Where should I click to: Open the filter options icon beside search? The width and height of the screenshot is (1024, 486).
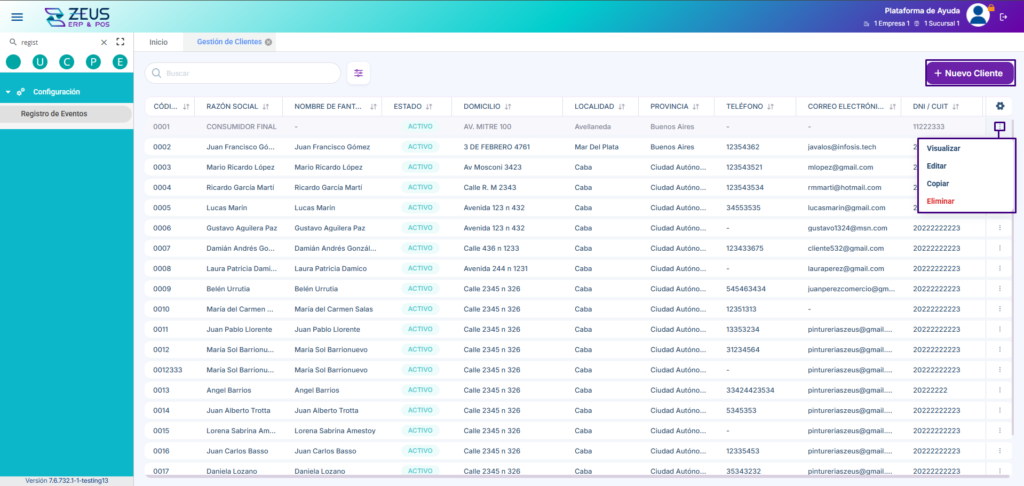[x=359, y=73]
